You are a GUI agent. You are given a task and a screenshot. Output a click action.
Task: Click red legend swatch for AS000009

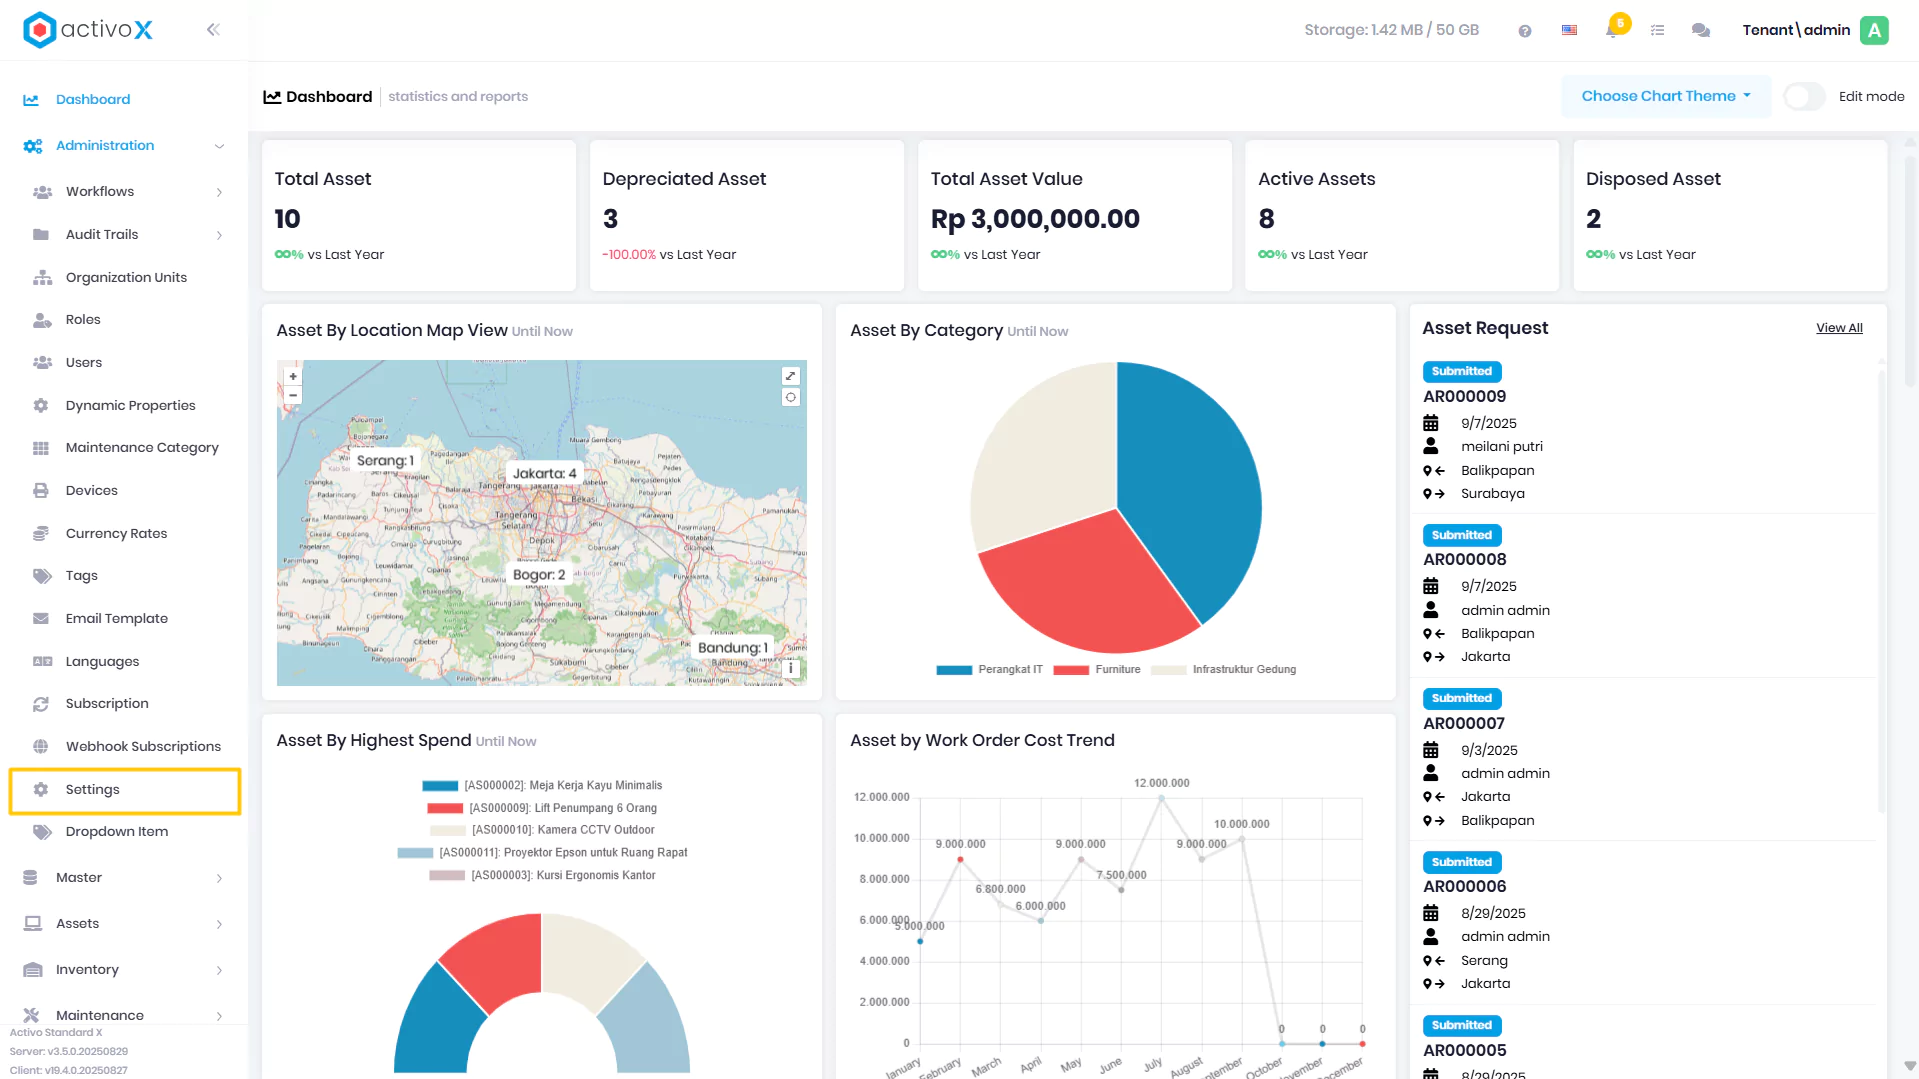[445, 808]
